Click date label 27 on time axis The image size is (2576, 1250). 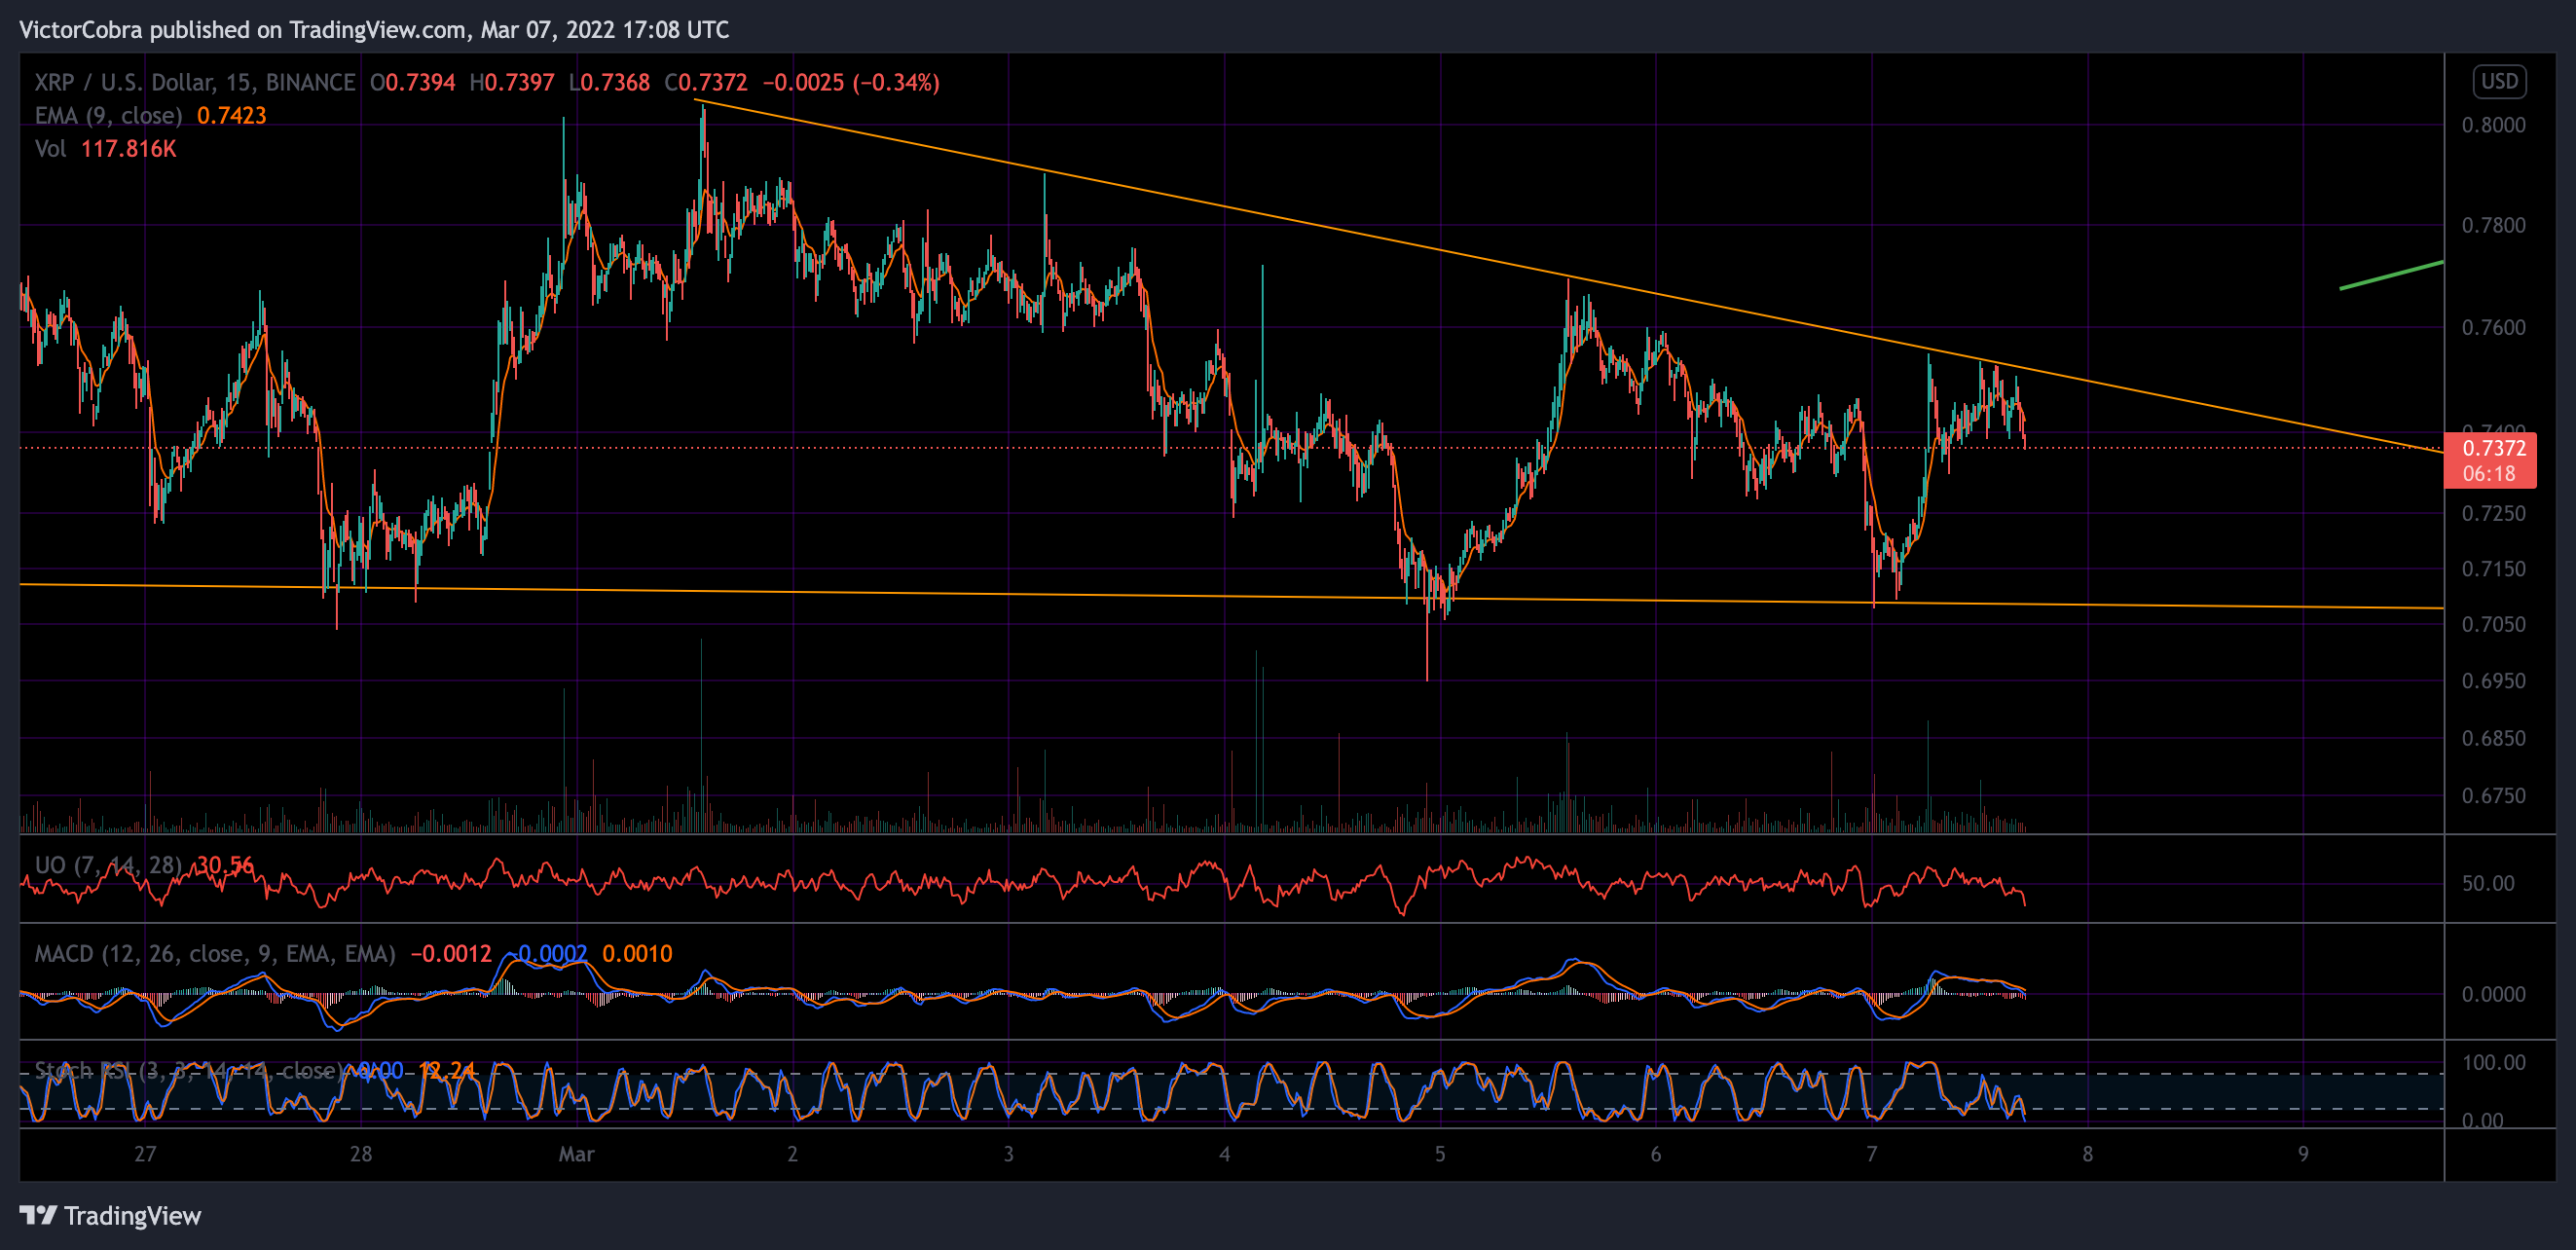tap(145, 1154)
